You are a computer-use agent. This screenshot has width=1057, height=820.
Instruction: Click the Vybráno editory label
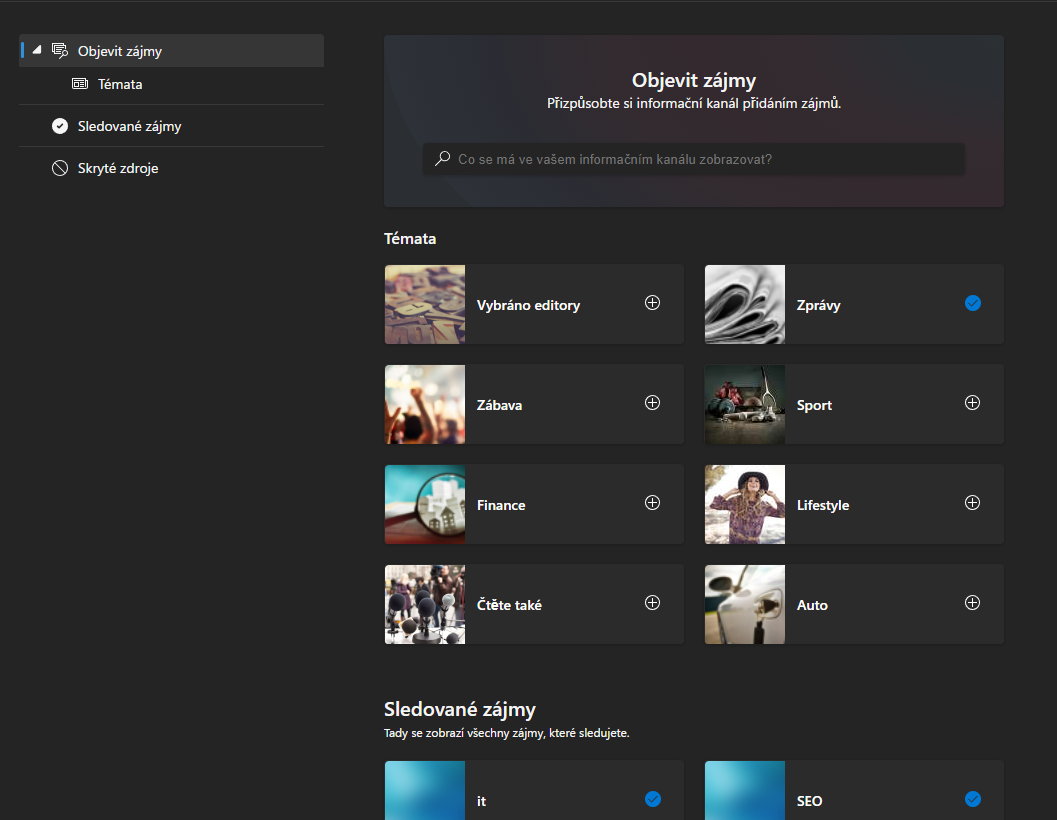[x=528, y=305]
